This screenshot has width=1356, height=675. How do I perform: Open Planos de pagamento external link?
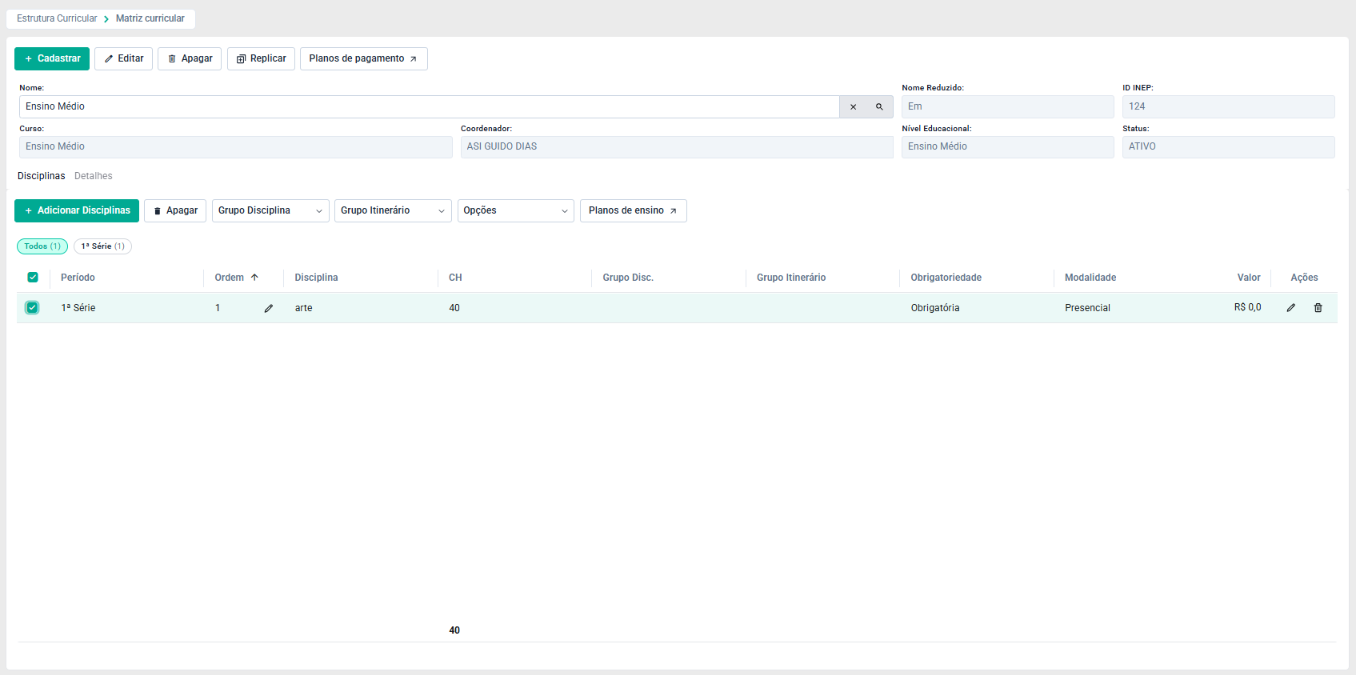tap(364, 59)
